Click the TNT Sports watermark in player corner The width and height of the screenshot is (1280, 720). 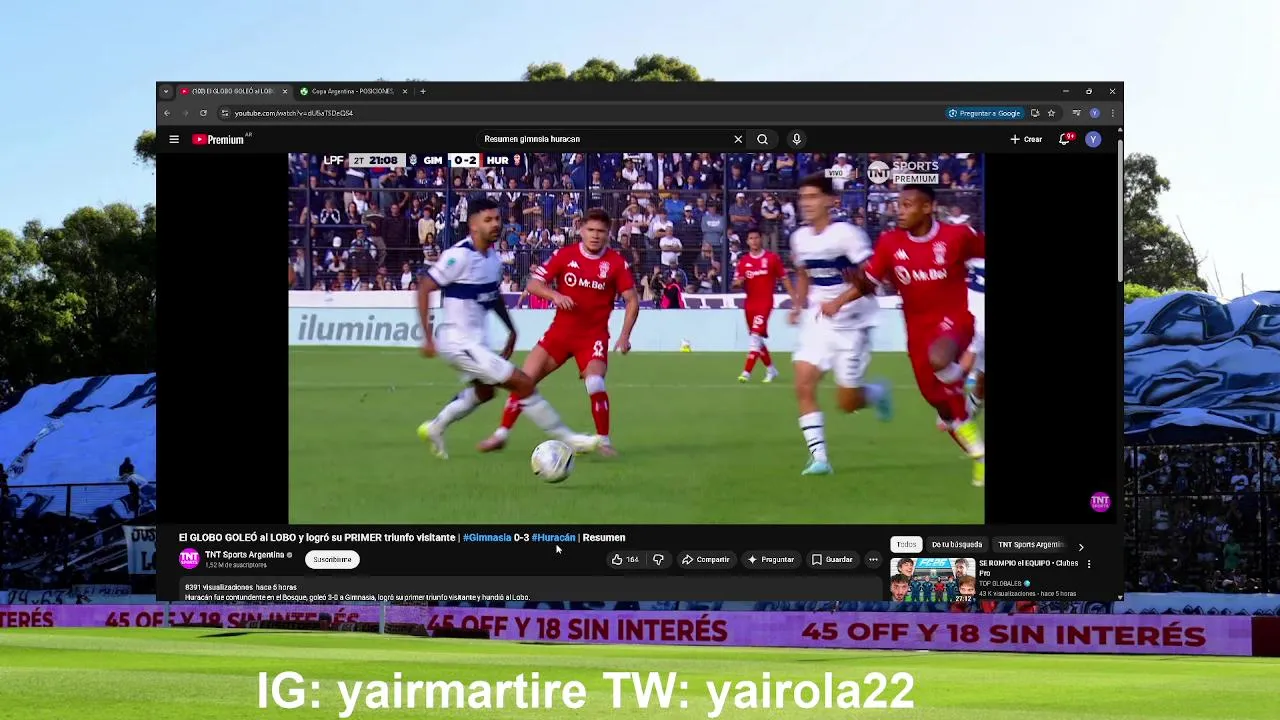[1100, 502]
